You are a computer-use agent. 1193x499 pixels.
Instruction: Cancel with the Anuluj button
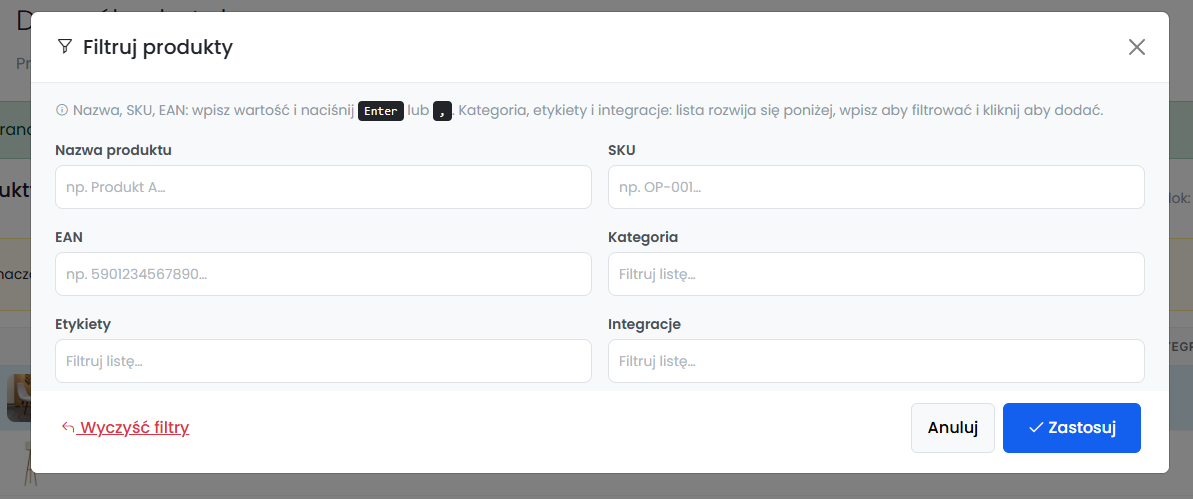tap(953, 427)
